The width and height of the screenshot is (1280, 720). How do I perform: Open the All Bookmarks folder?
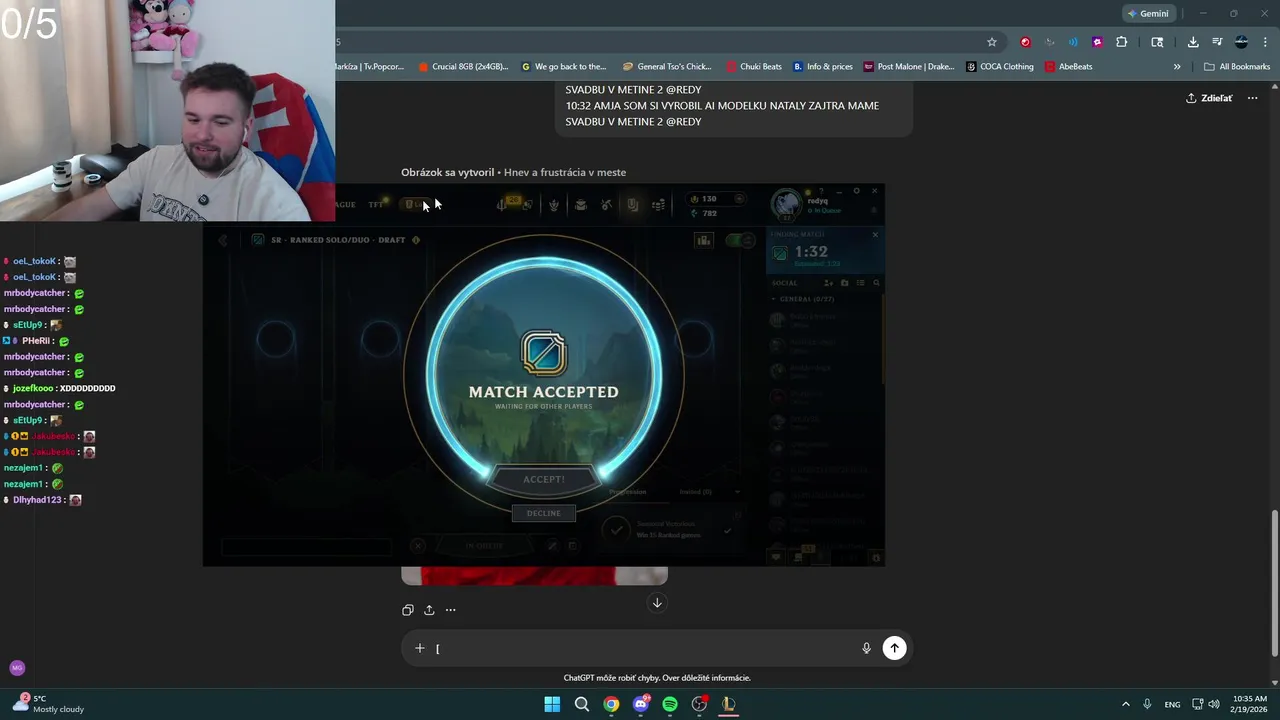click(x=1237, y=67)
